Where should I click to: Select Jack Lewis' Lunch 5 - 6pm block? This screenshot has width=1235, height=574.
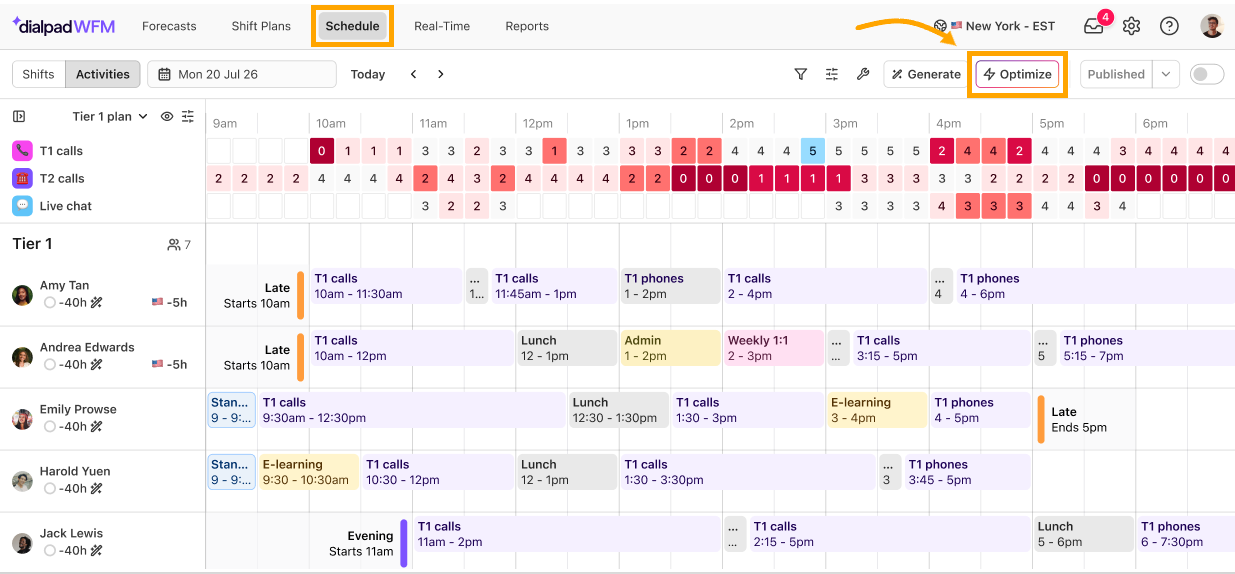[x=1084, y=534]
